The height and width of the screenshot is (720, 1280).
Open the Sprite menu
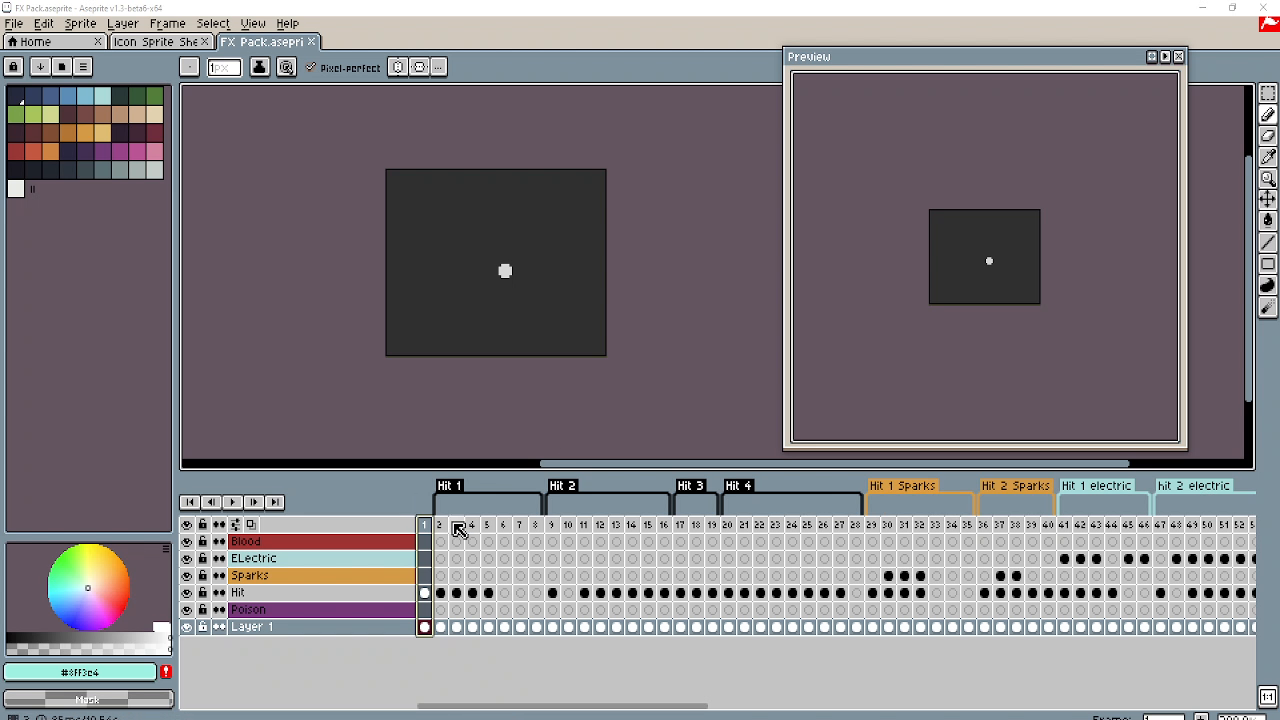click(x=81, y=23)
